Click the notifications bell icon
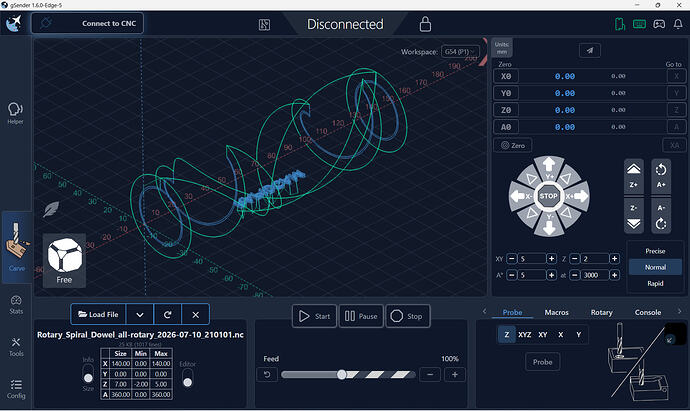Screen dimensions: 690x411 click(678, 24)
